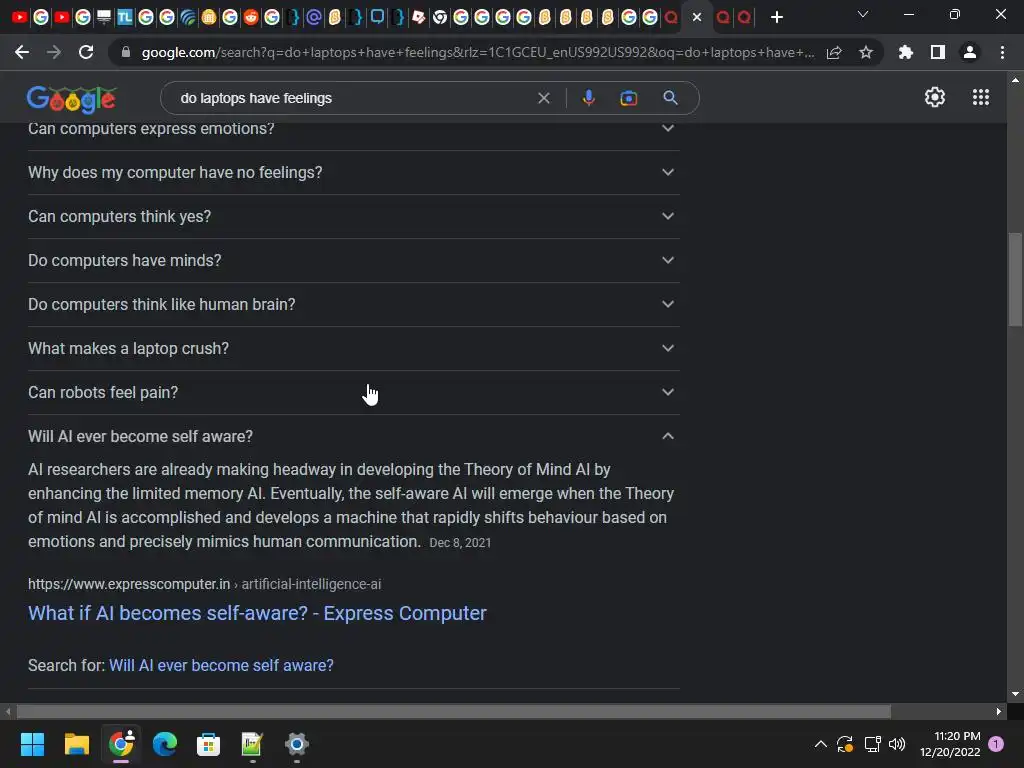Click the vertical scrollbar thumb
The image size is (1024, 768).
[x=1015, y=279]
